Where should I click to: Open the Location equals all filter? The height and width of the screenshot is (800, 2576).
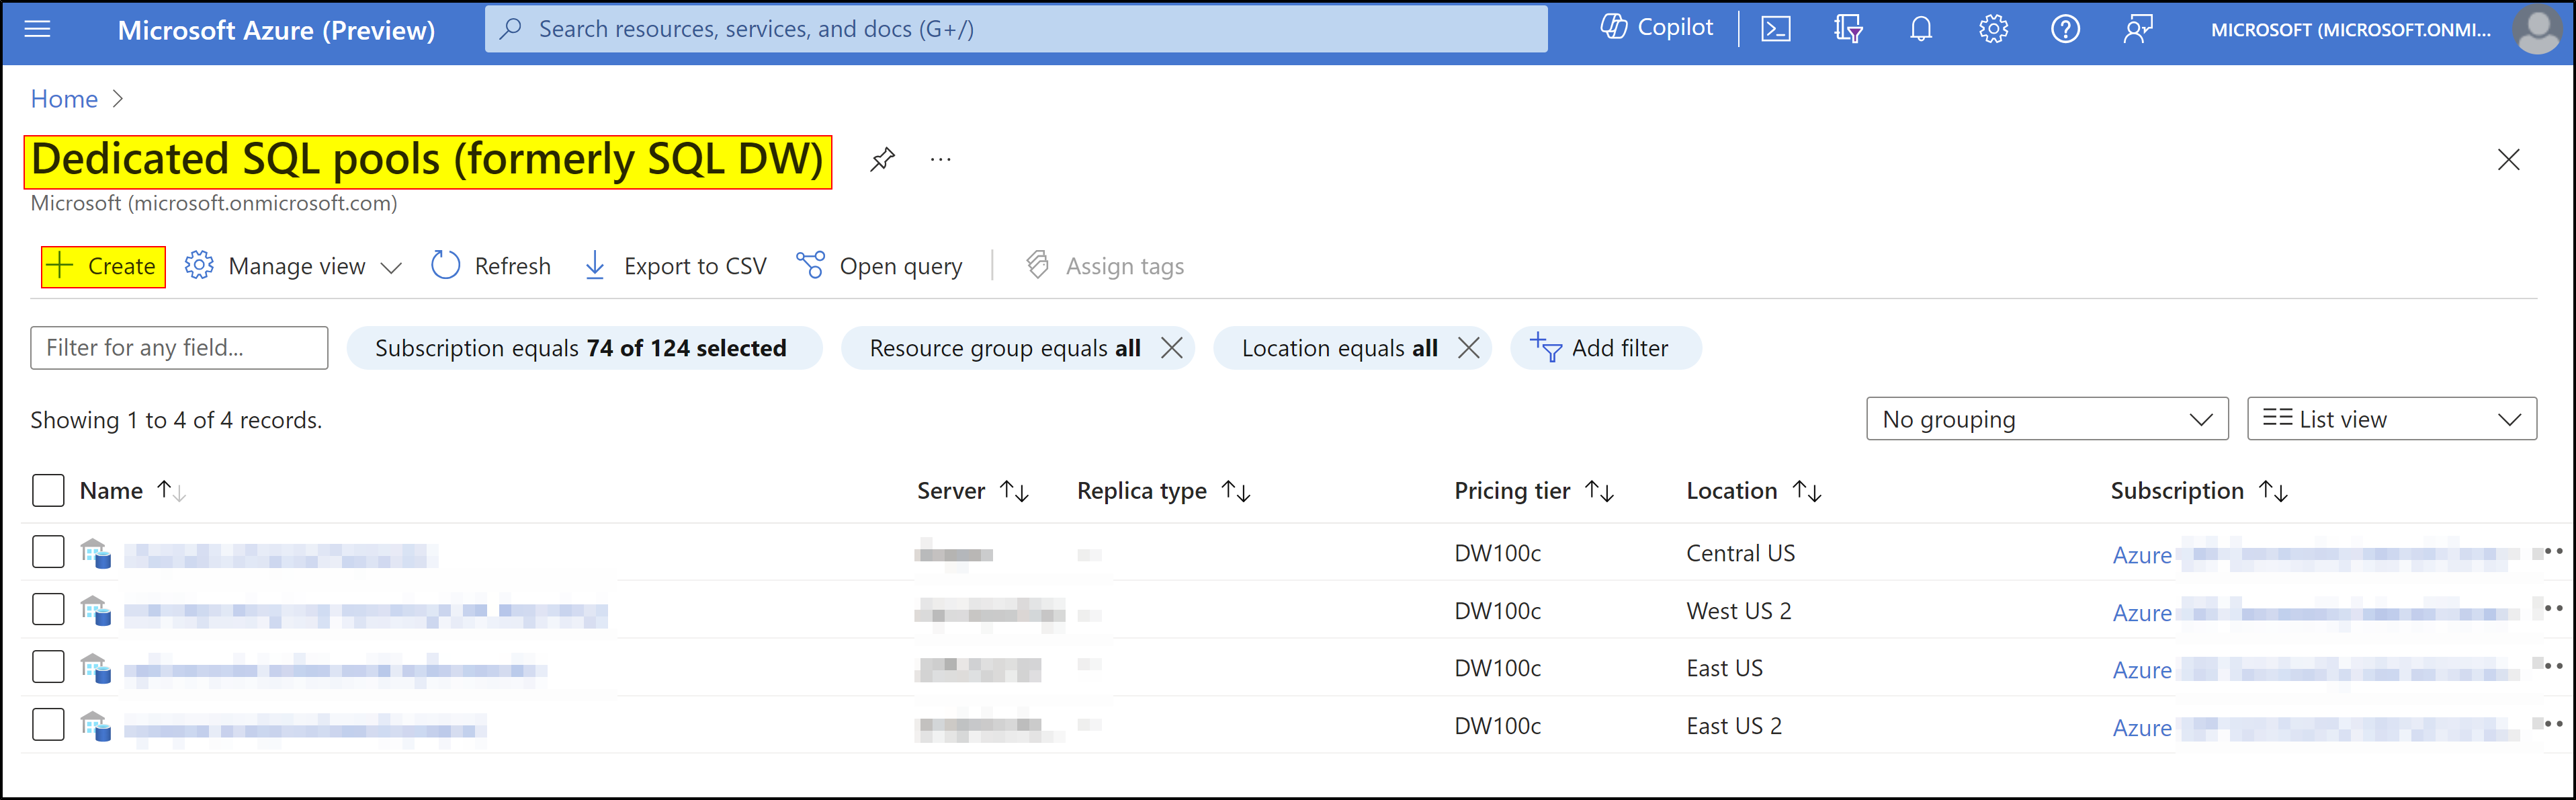pos(1339,347)
